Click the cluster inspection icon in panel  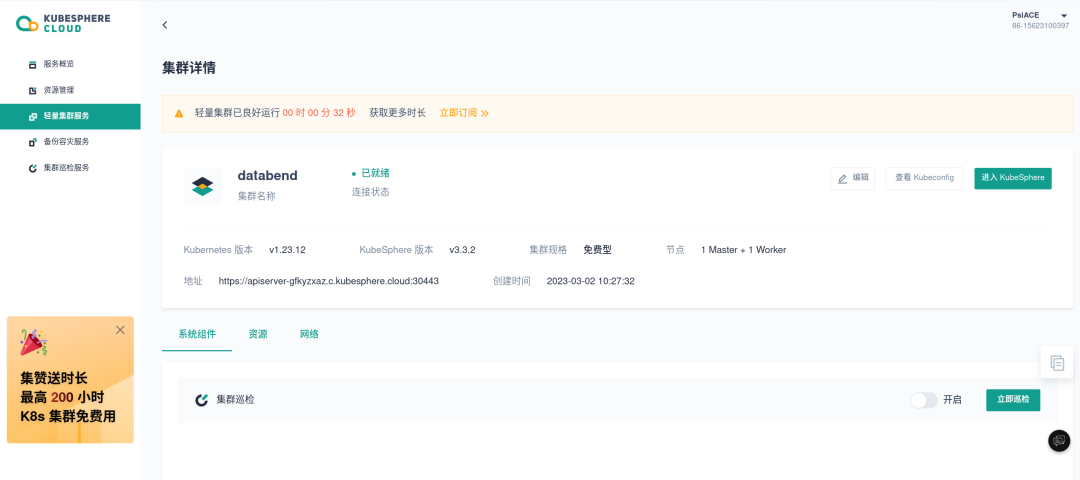[x=202, y=400]
